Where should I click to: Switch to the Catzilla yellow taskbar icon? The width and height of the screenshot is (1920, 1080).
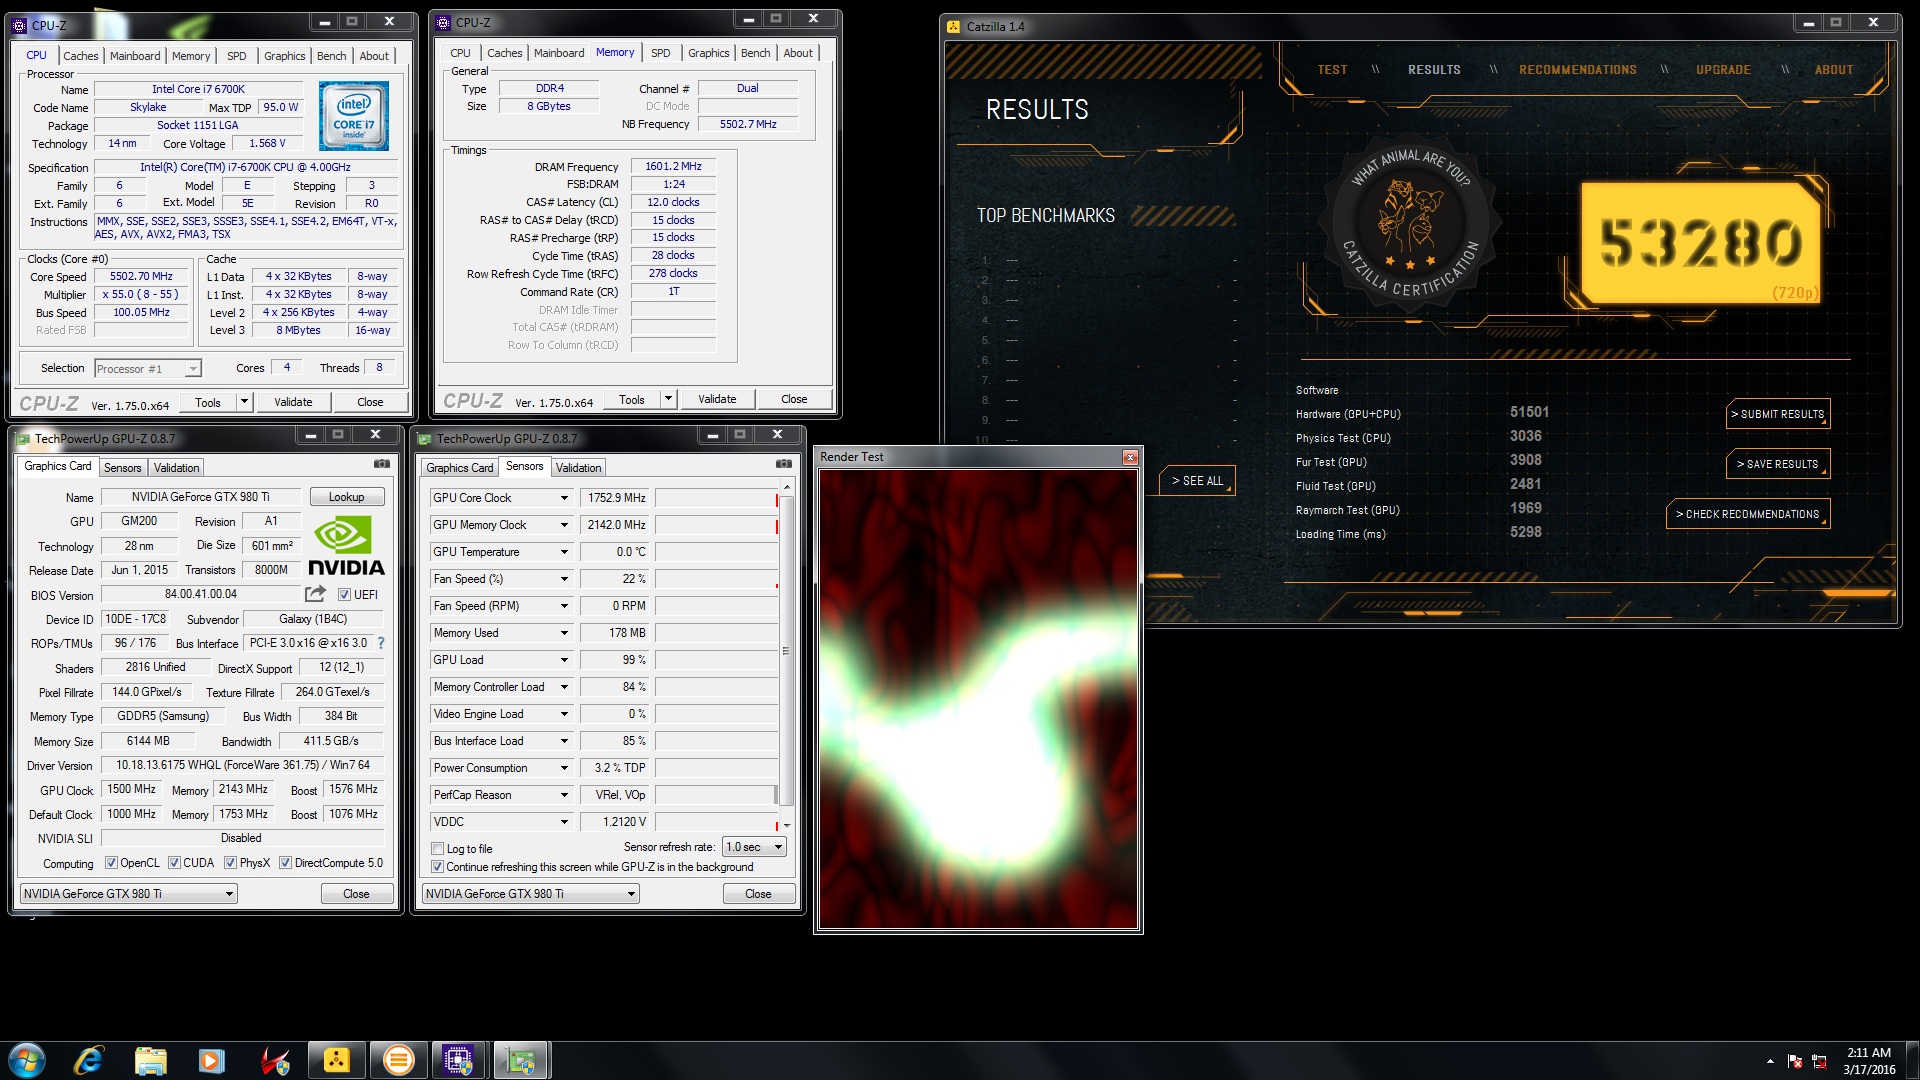click(337, 1060)
